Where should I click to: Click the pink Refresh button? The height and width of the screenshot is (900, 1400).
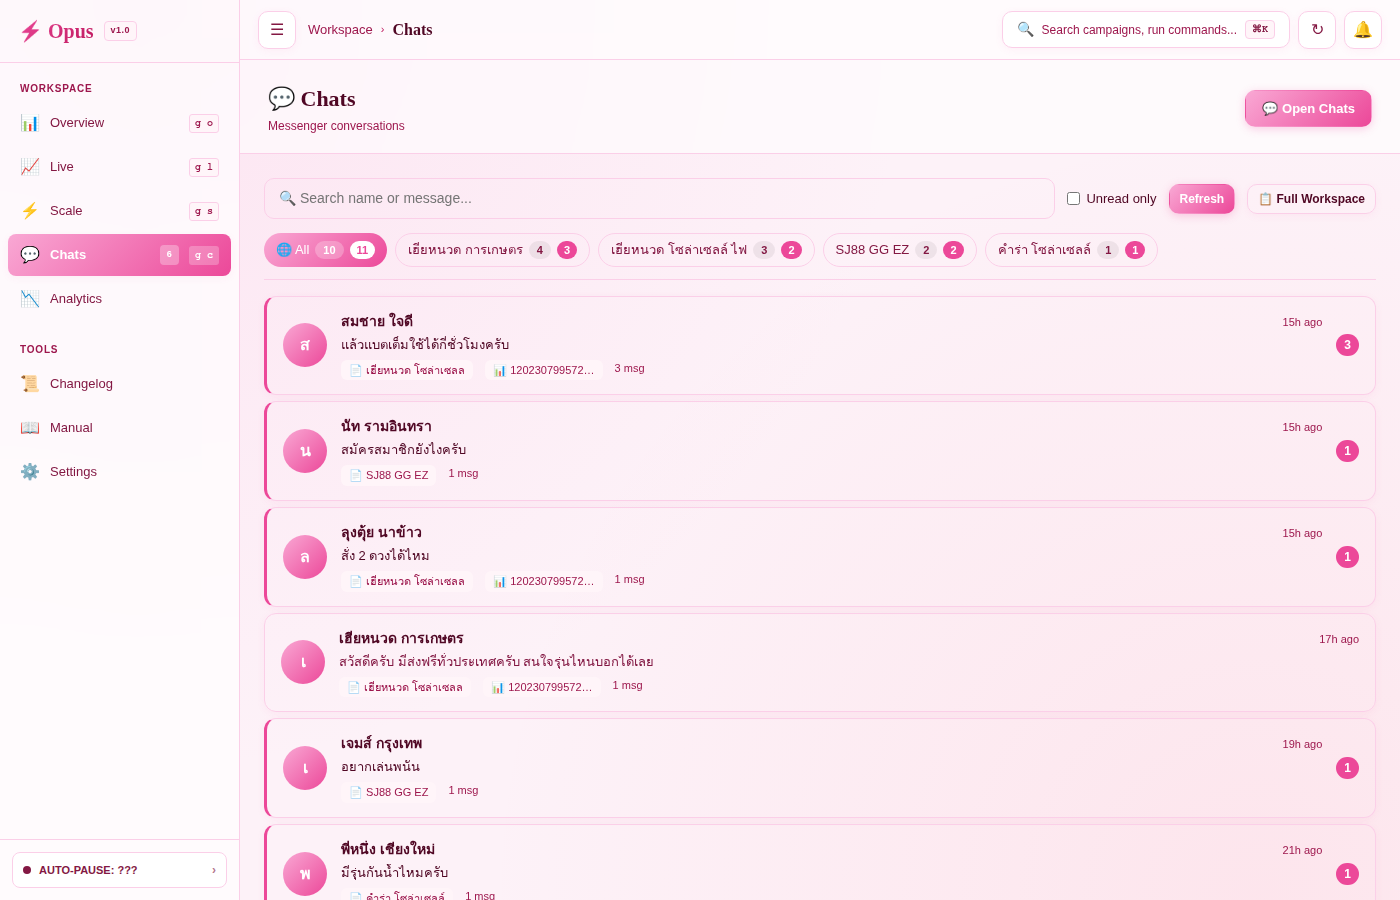[x=1202, y=199]
